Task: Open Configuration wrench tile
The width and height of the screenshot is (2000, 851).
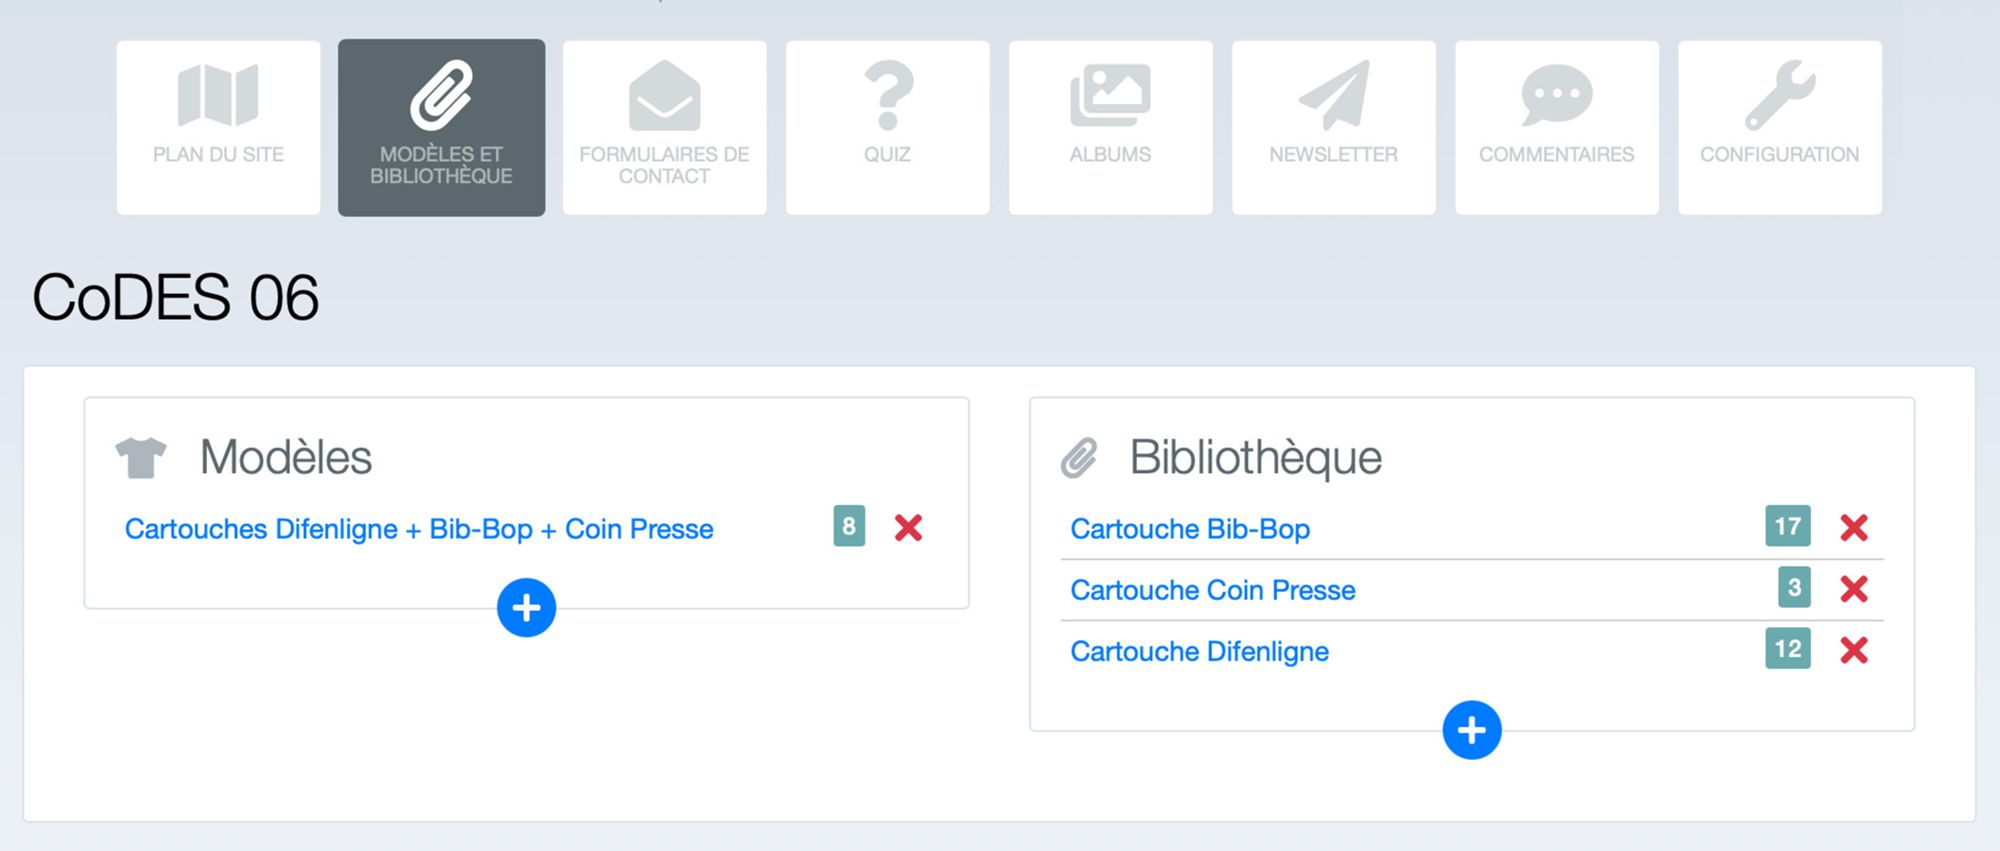Action: click(x=1779, y=127)
